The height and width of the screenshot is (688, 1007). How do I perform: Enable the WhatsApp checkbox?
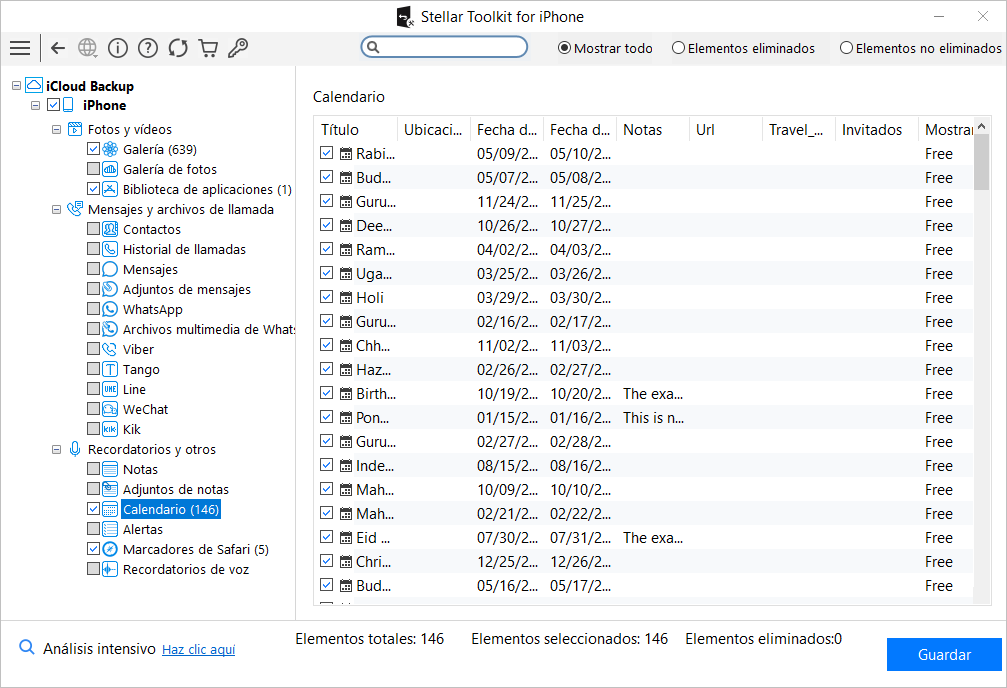pyautogui.click(x=93, y=310)
